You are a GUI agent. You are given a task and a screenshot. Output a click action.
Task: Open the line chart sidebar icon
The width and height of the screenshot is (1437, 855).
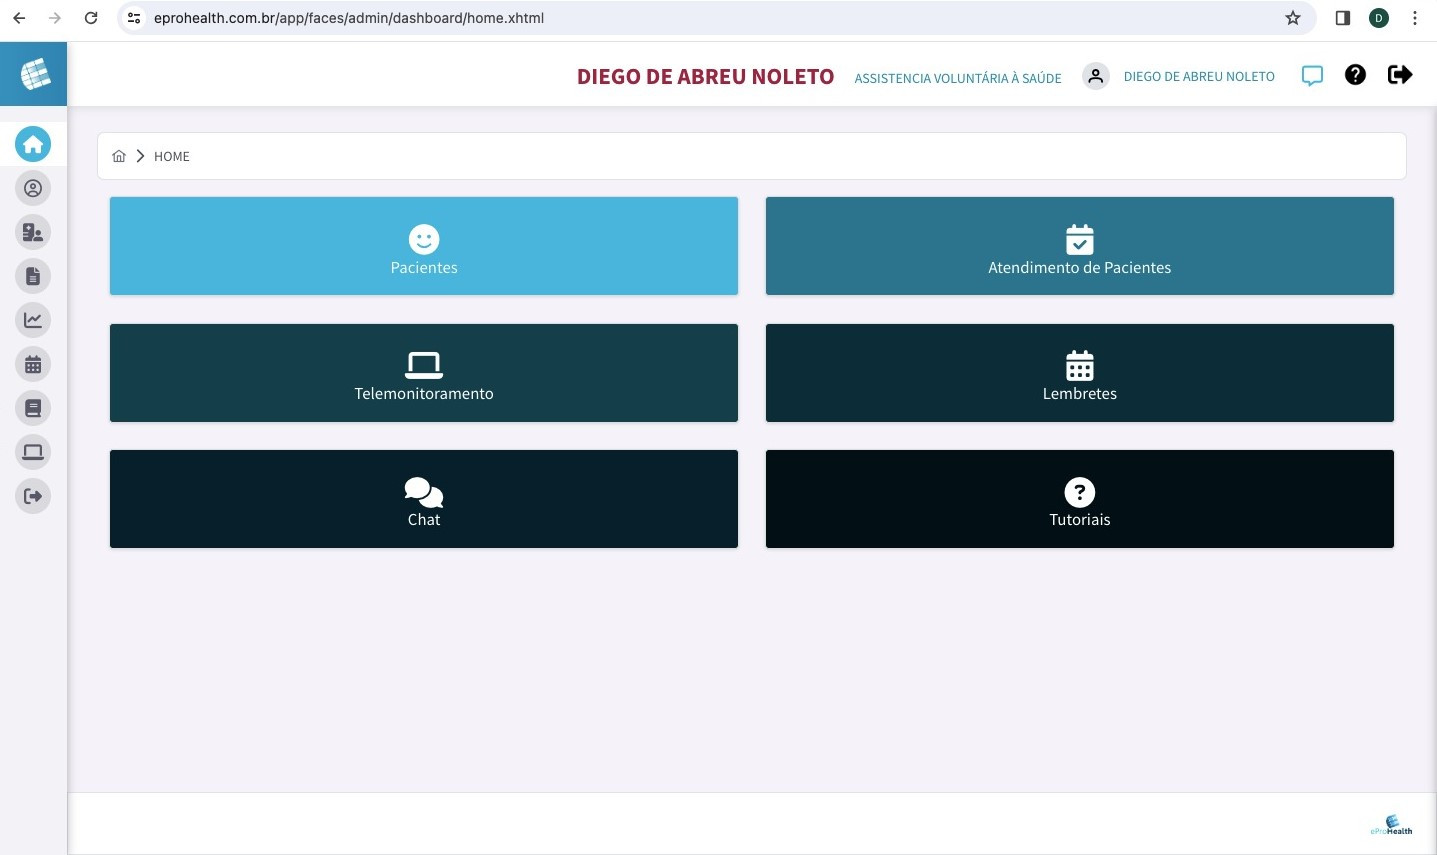[33, 320]
